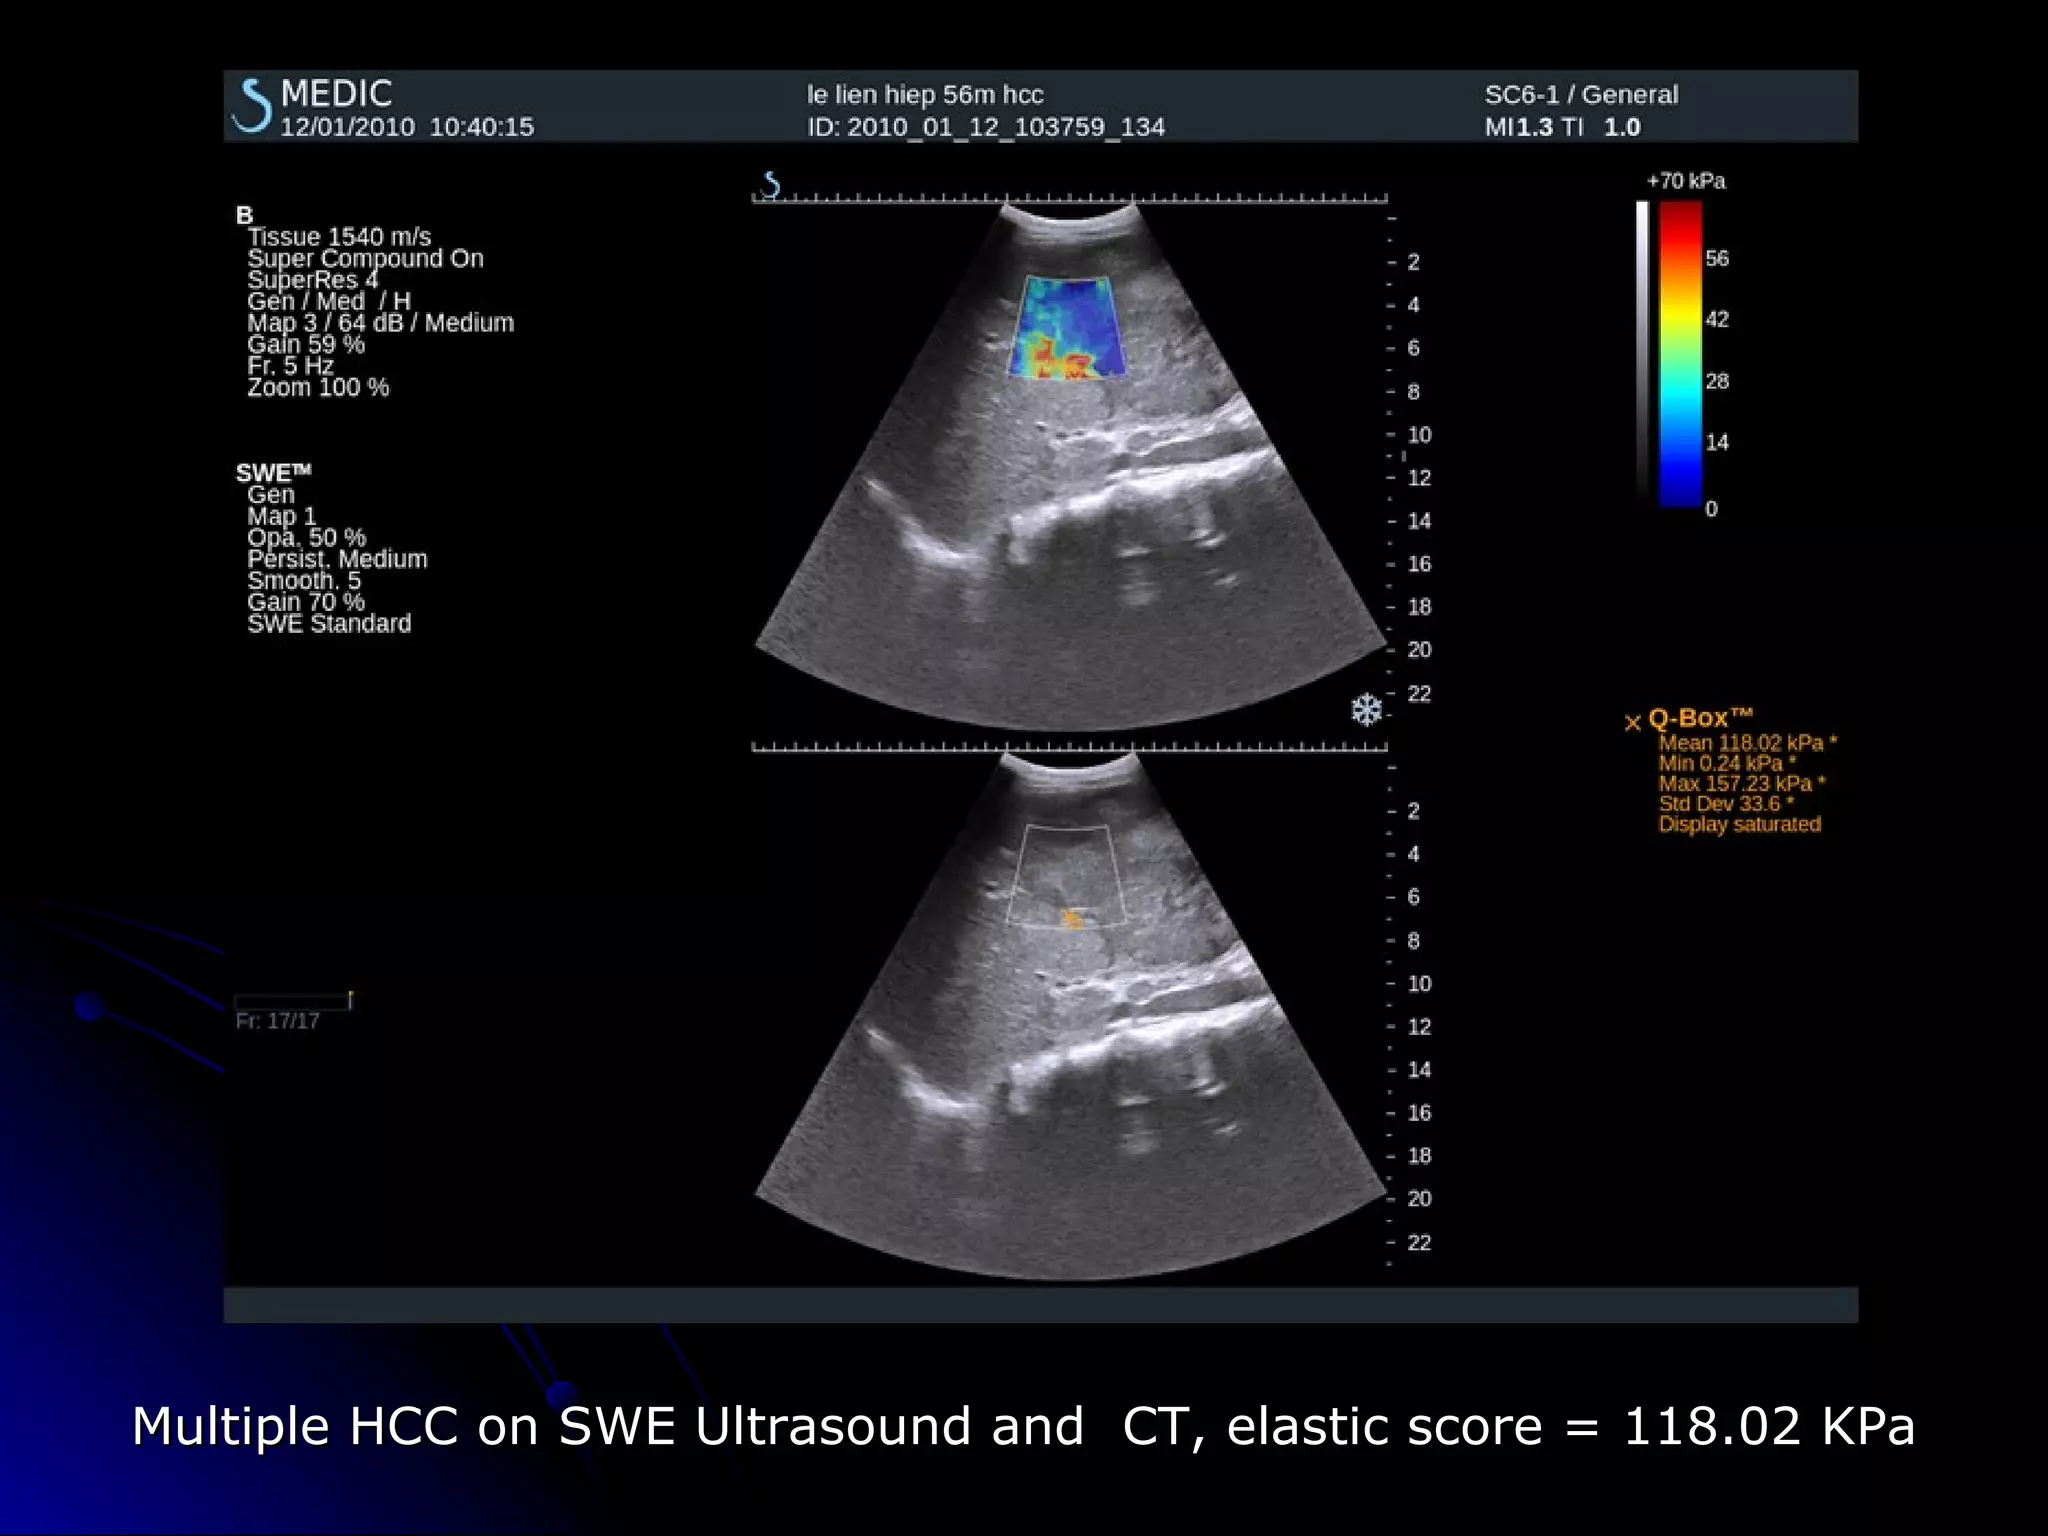Click the 'MI1.3 TI 1.0' reading
The image size is (2048, 1536).
point(1562,127)
